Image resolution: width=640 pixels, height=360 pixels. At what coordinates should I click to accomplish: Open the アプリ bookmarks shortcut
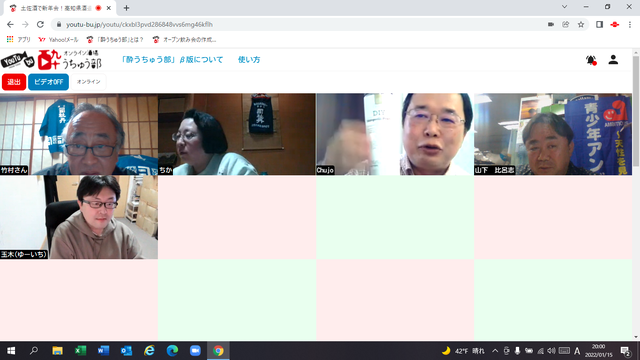pos(19,40)
